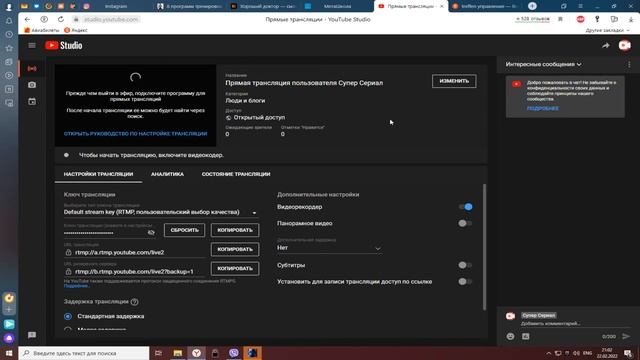Open browser downloads arrow icon
Viewport: 640px width, 360px height.
(x=631, y=19)
